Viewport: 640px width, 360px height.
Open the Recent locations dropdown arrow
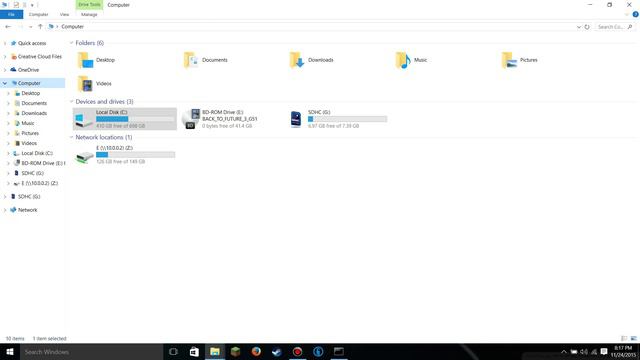pos(31,27)
